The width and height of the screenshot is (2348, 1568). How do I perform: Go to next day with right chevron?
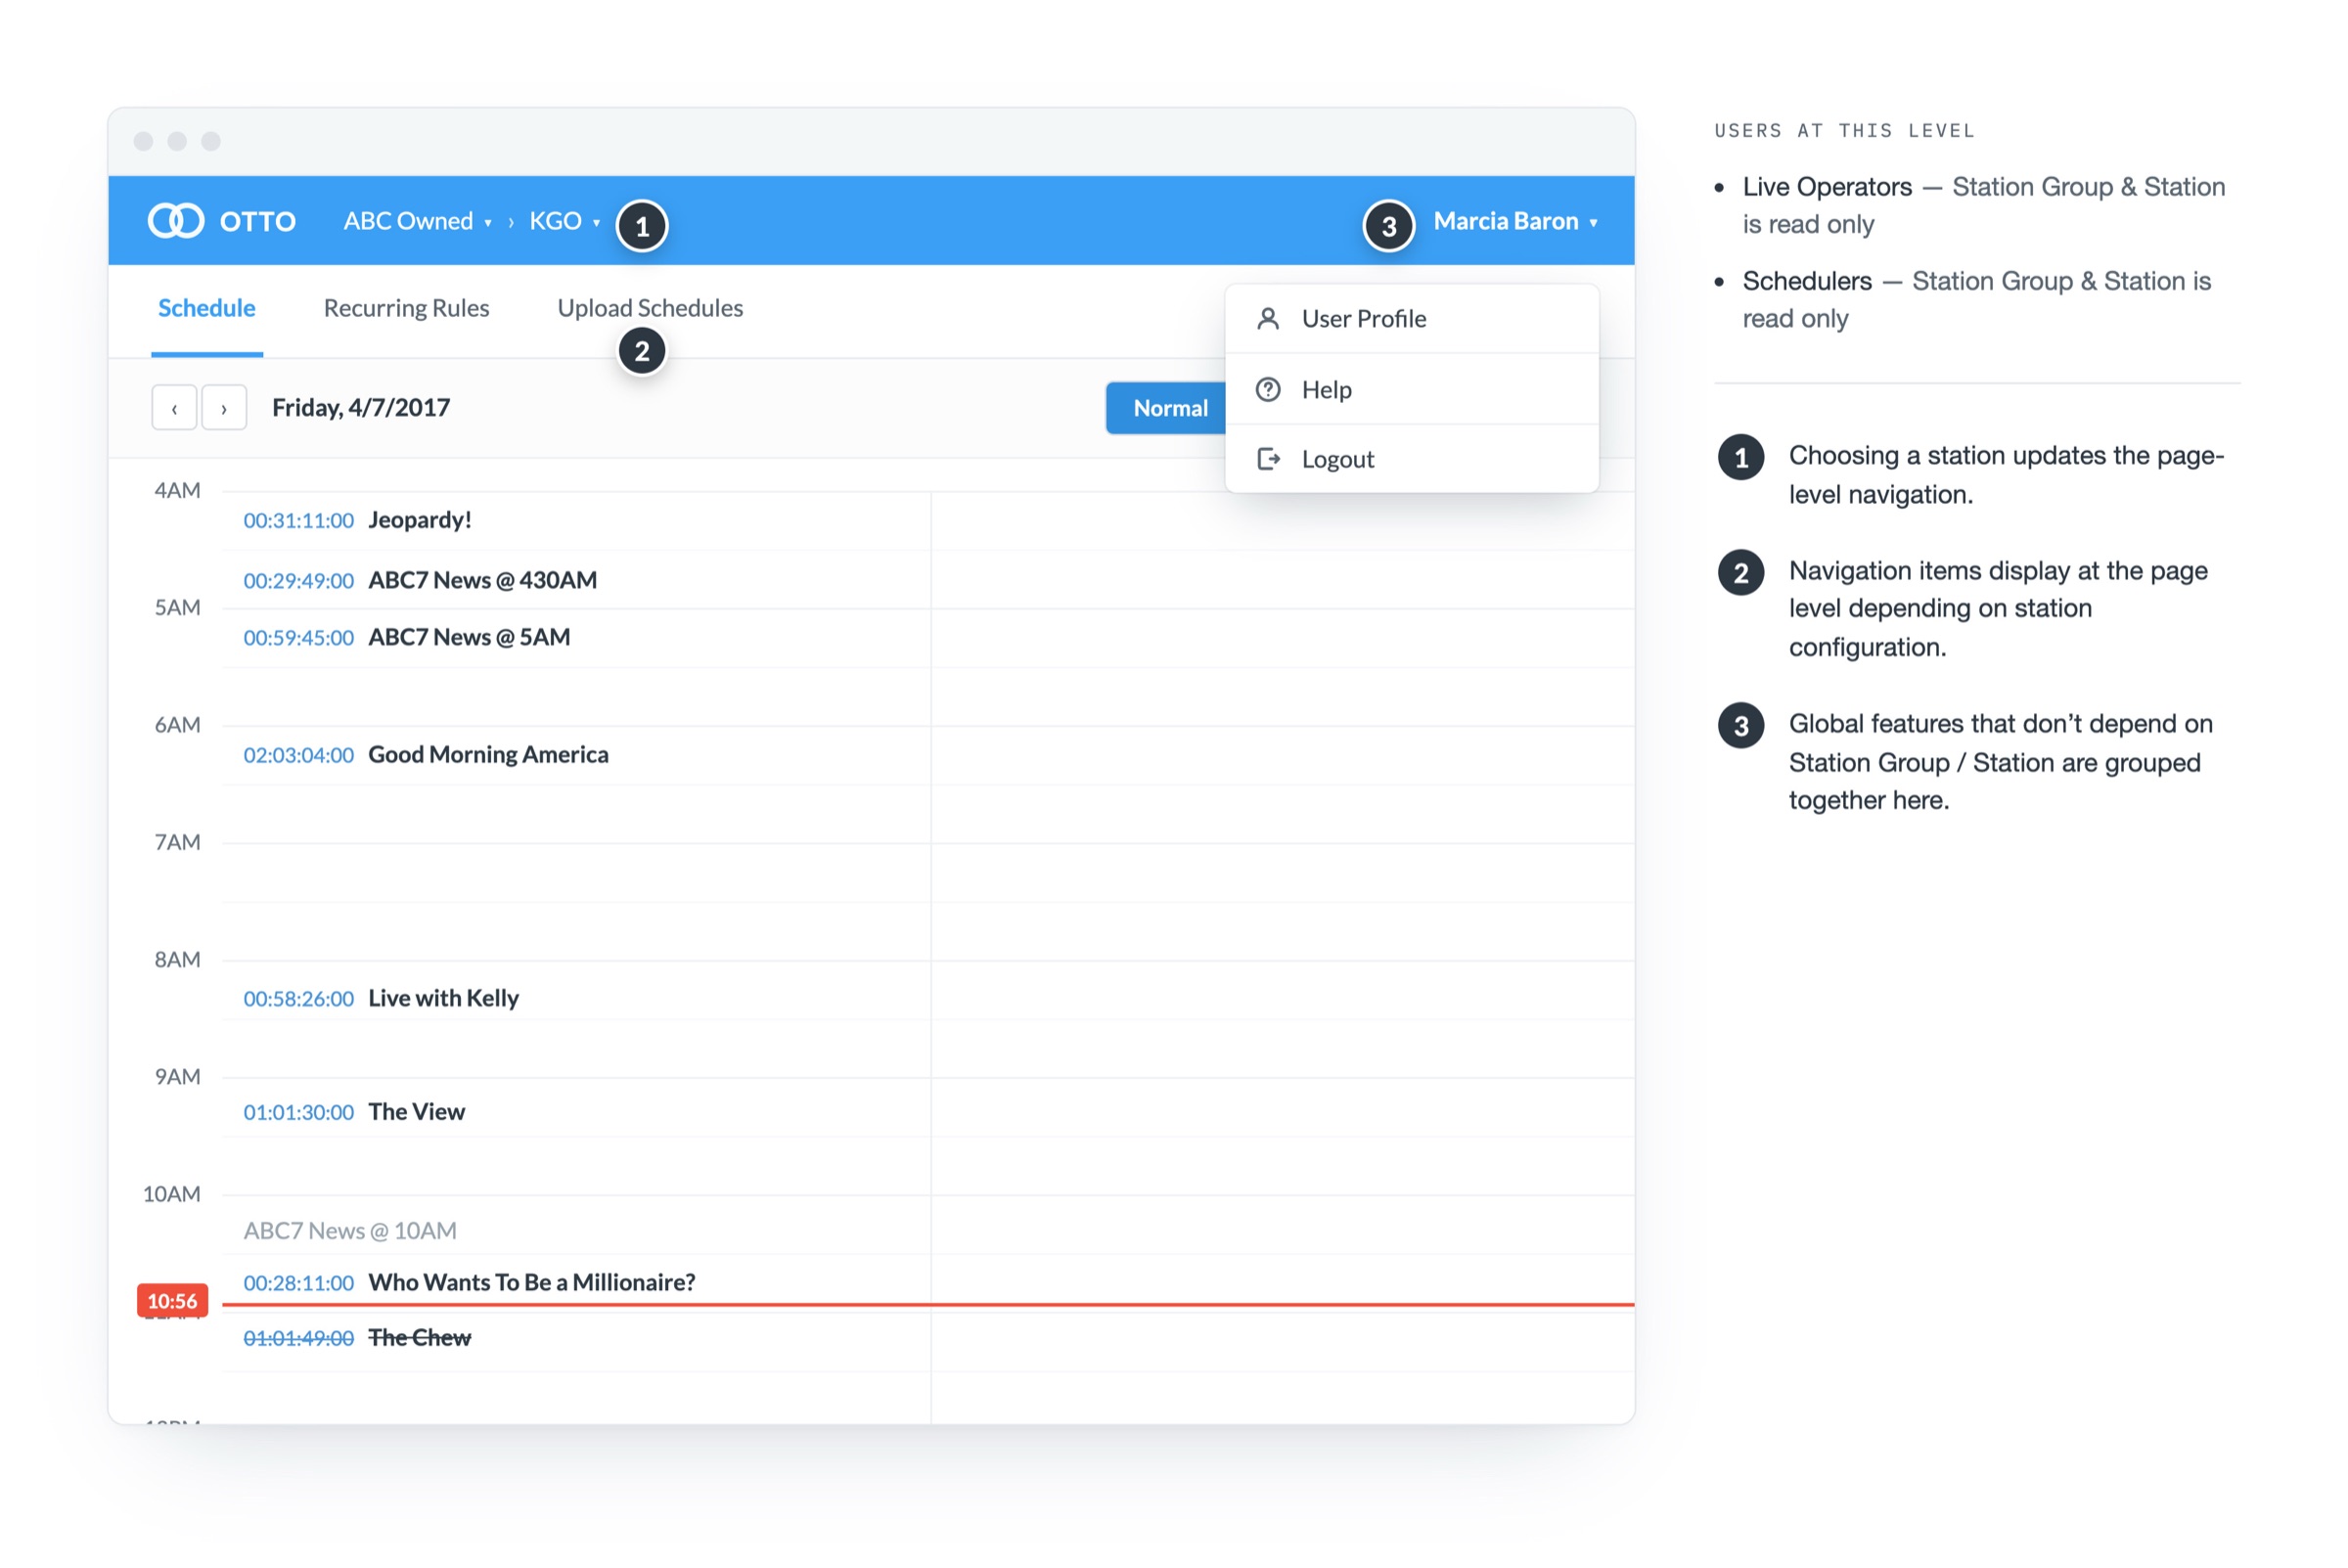(224, 408)
